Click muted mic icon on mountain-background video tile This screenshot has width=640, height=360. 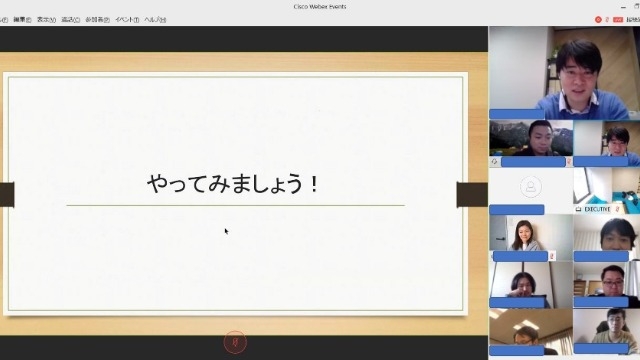[x=569, y=162]
